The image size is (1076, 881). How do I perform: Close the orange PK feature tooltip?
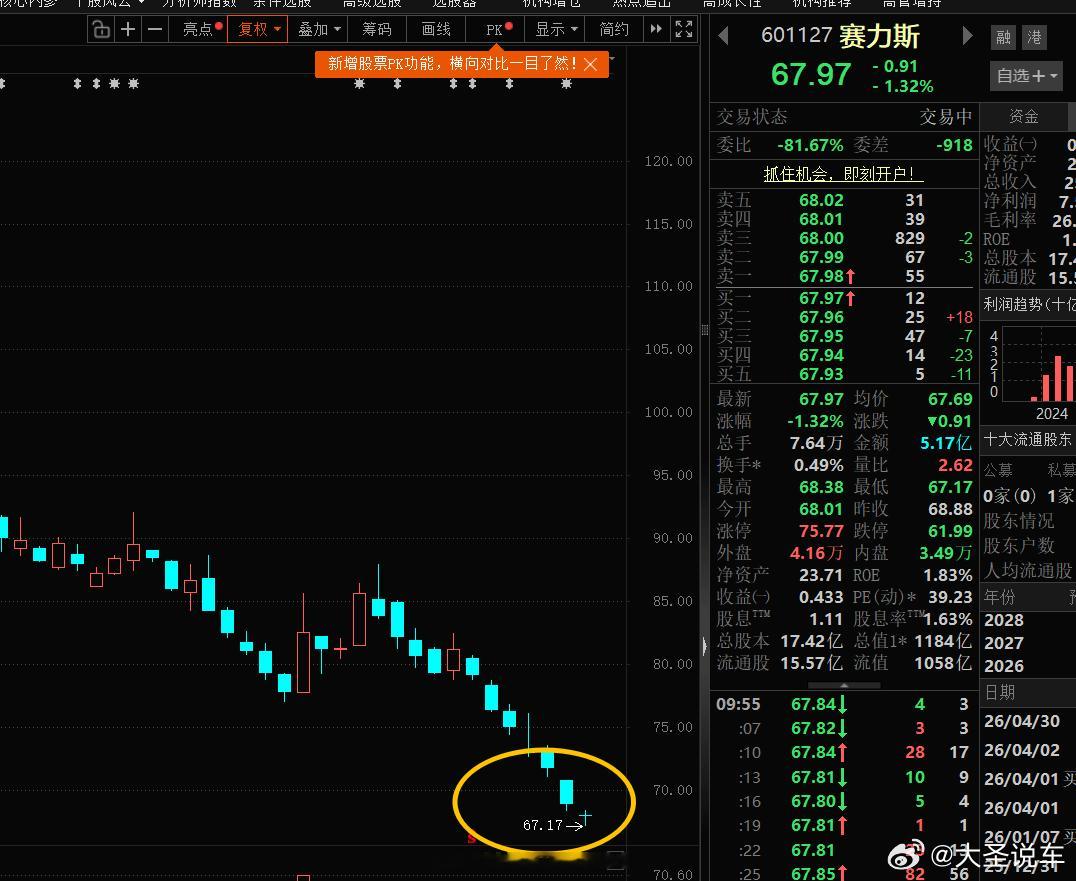click(x=590, y=64)
